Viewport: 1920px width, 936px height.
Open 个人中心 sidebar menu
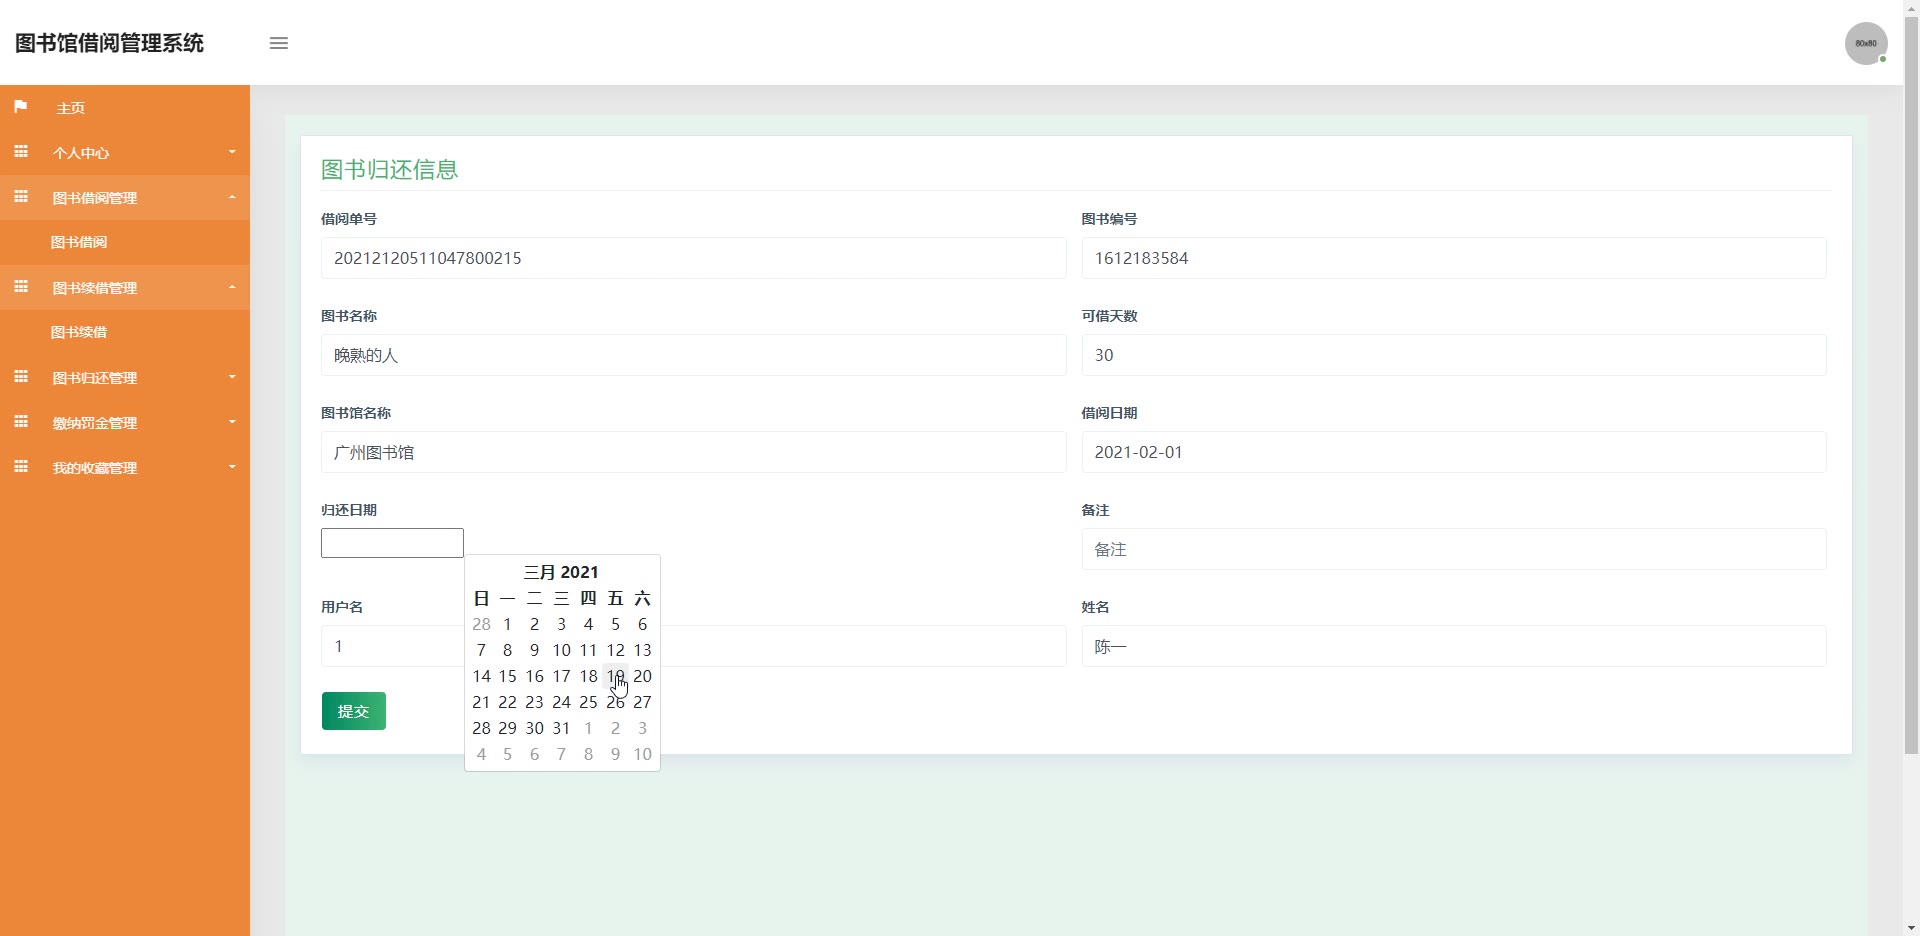[x=125, y=152]
